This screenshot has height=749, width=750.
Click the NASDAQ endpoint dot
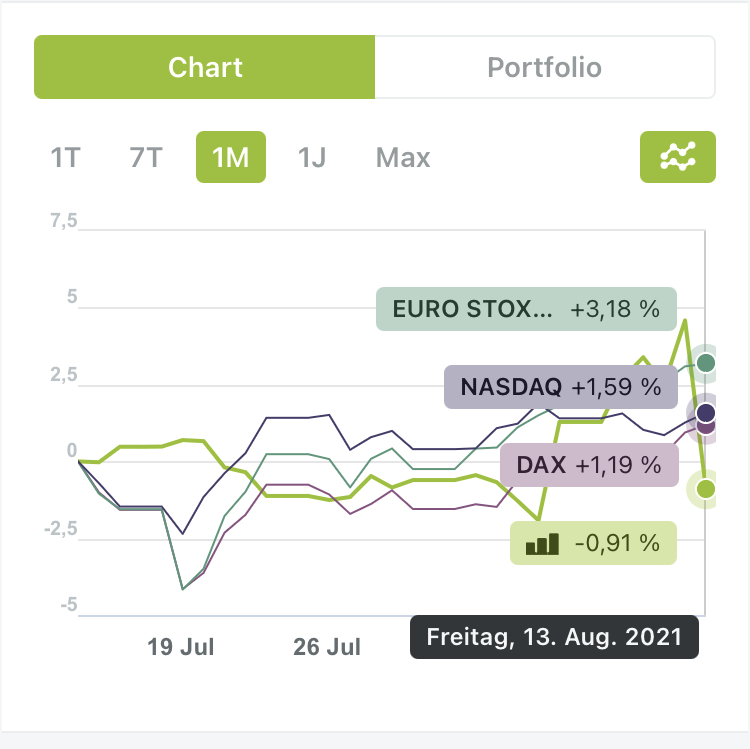coord(706,412)
